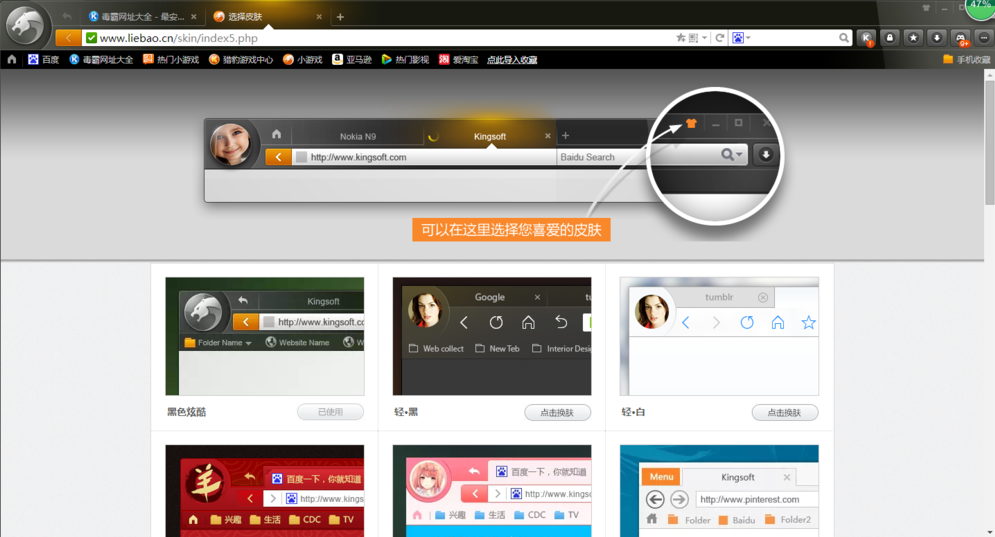Click the 已使用 button under 黑色炫酷
The width and height of the screenshot is (995, 537).
331,412
